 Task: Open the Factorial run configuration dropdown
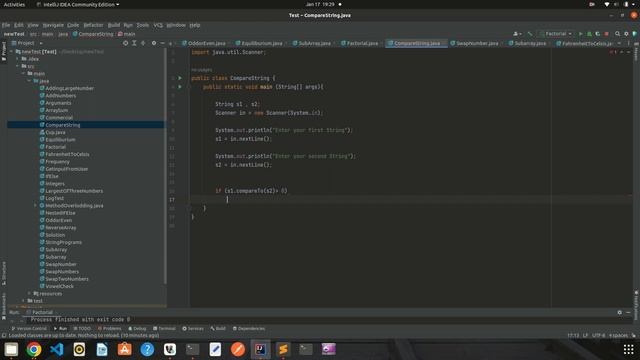(x=556, y=34)
